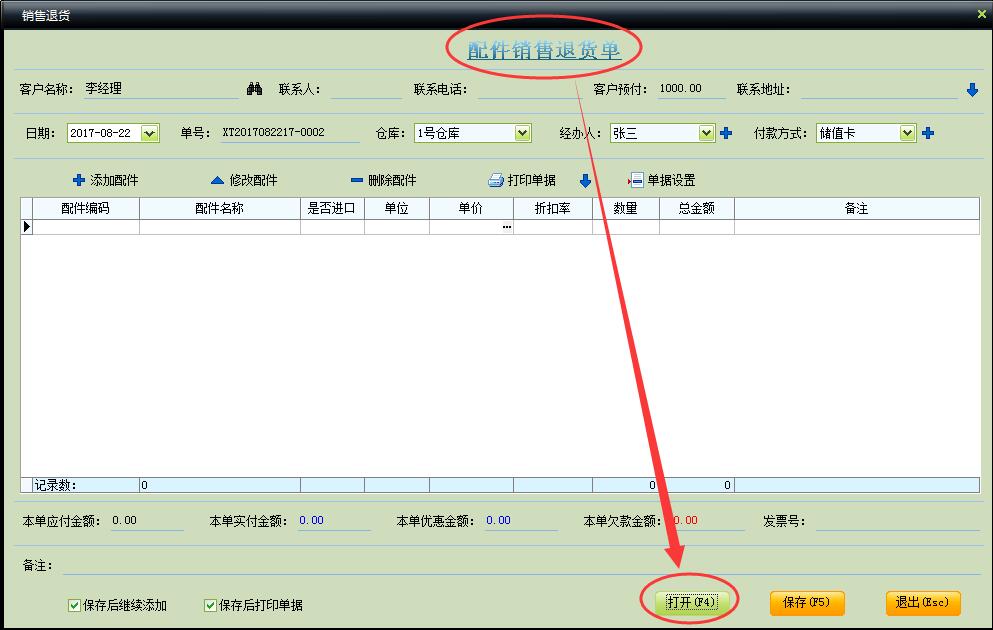Click the 是否进口 column header
The height and width of the screenshot is (630, 993).
tap(332, 208)
